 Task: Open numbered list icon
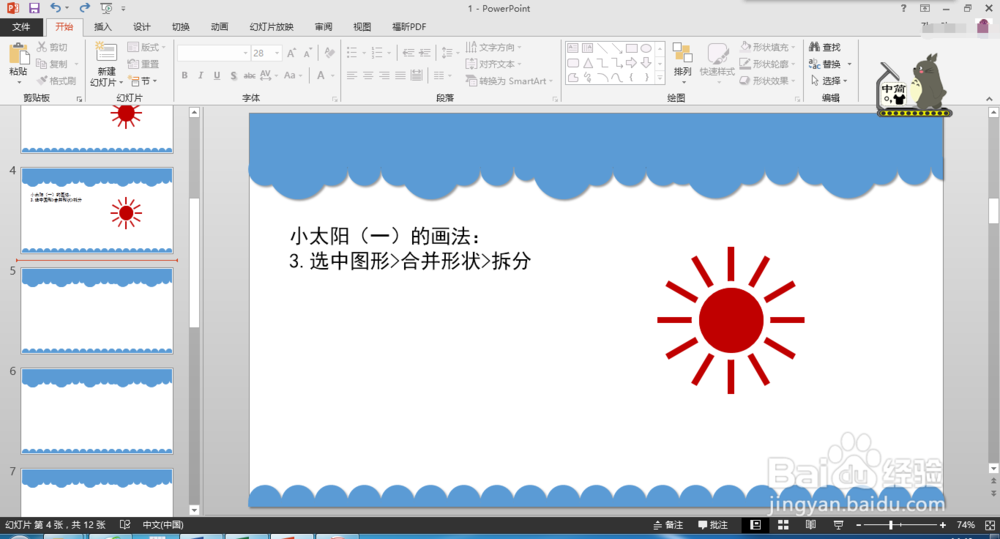(x=377, y=53)
